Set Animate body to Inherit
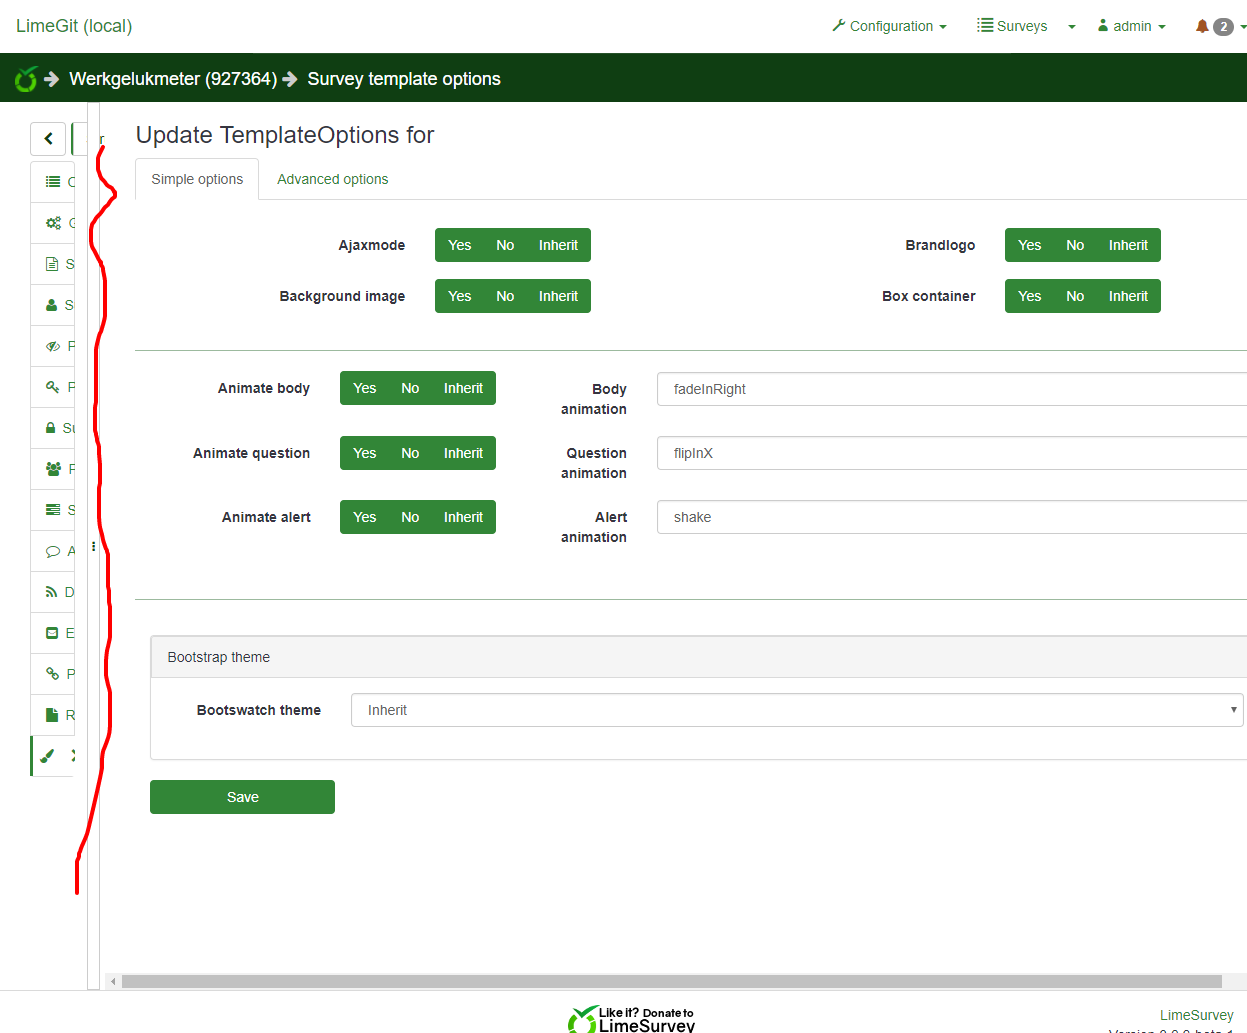Image resolution: width=1247 pixels, height=1033 pixels. coord(463,388)
